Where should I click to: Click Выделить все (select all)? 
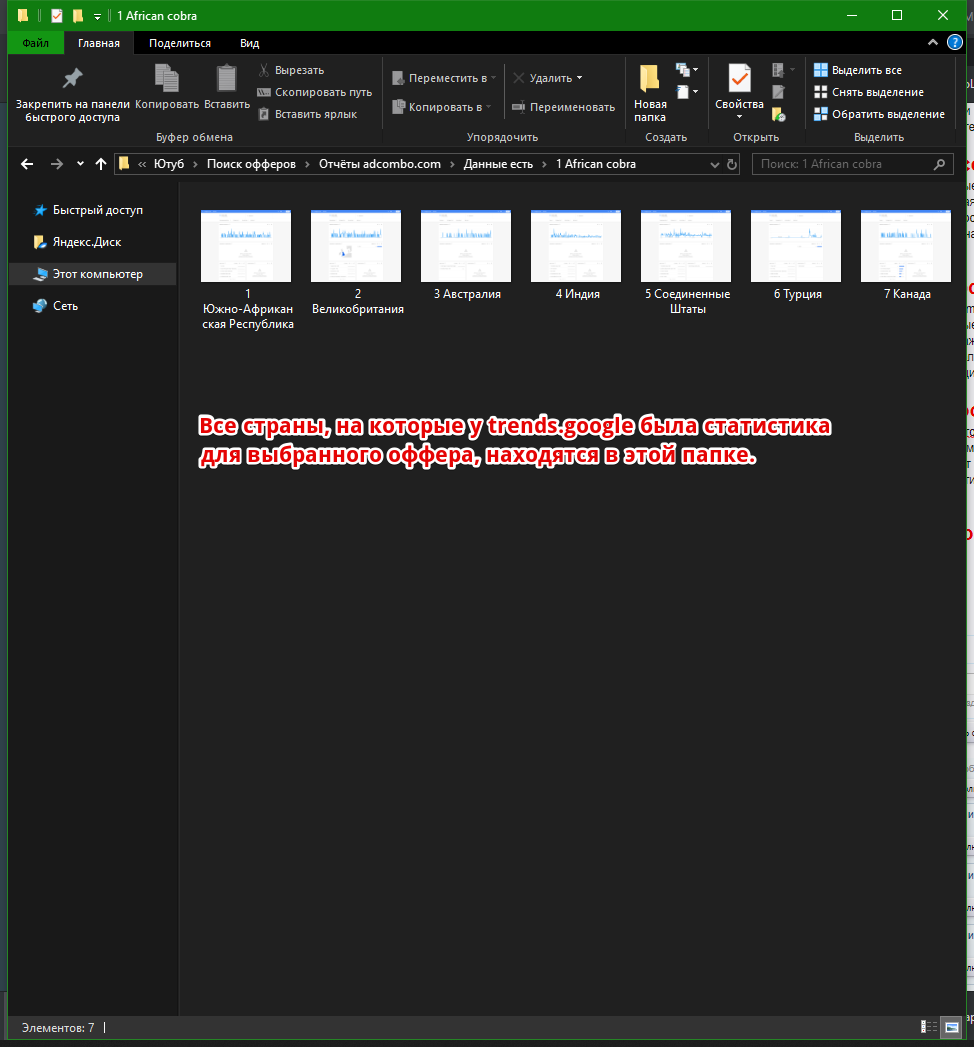coord(858,70)
